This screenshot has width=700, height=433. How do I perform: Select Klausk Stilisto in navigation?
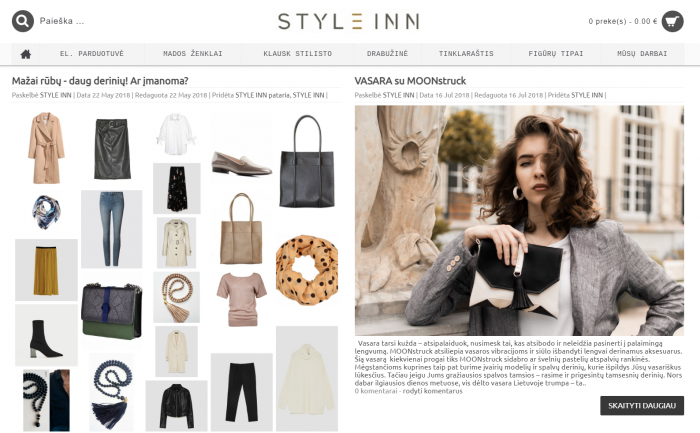(298, 54)
